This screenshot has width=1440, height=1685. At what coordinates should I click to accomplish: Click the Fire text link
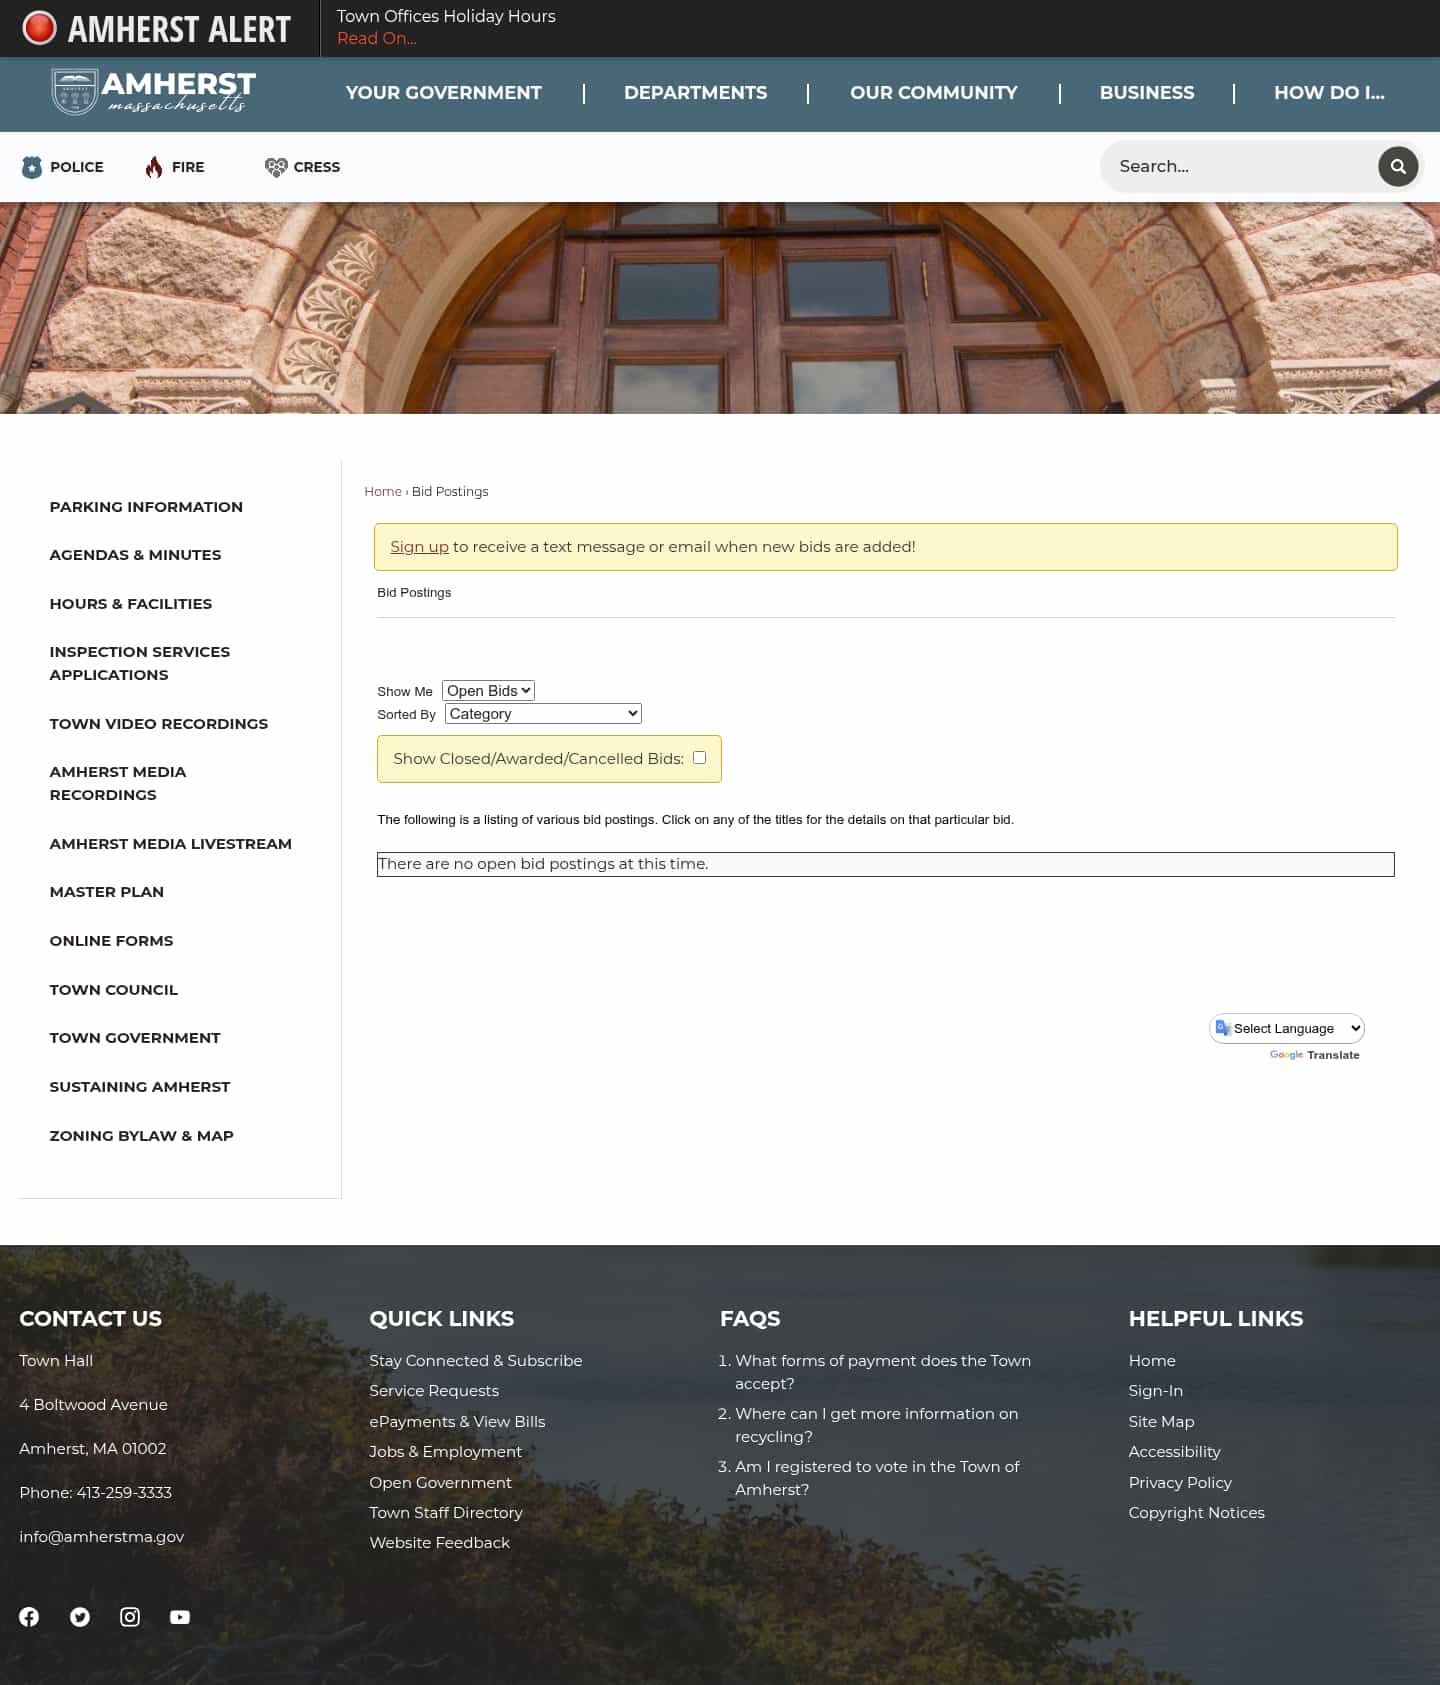pos(188,167)
